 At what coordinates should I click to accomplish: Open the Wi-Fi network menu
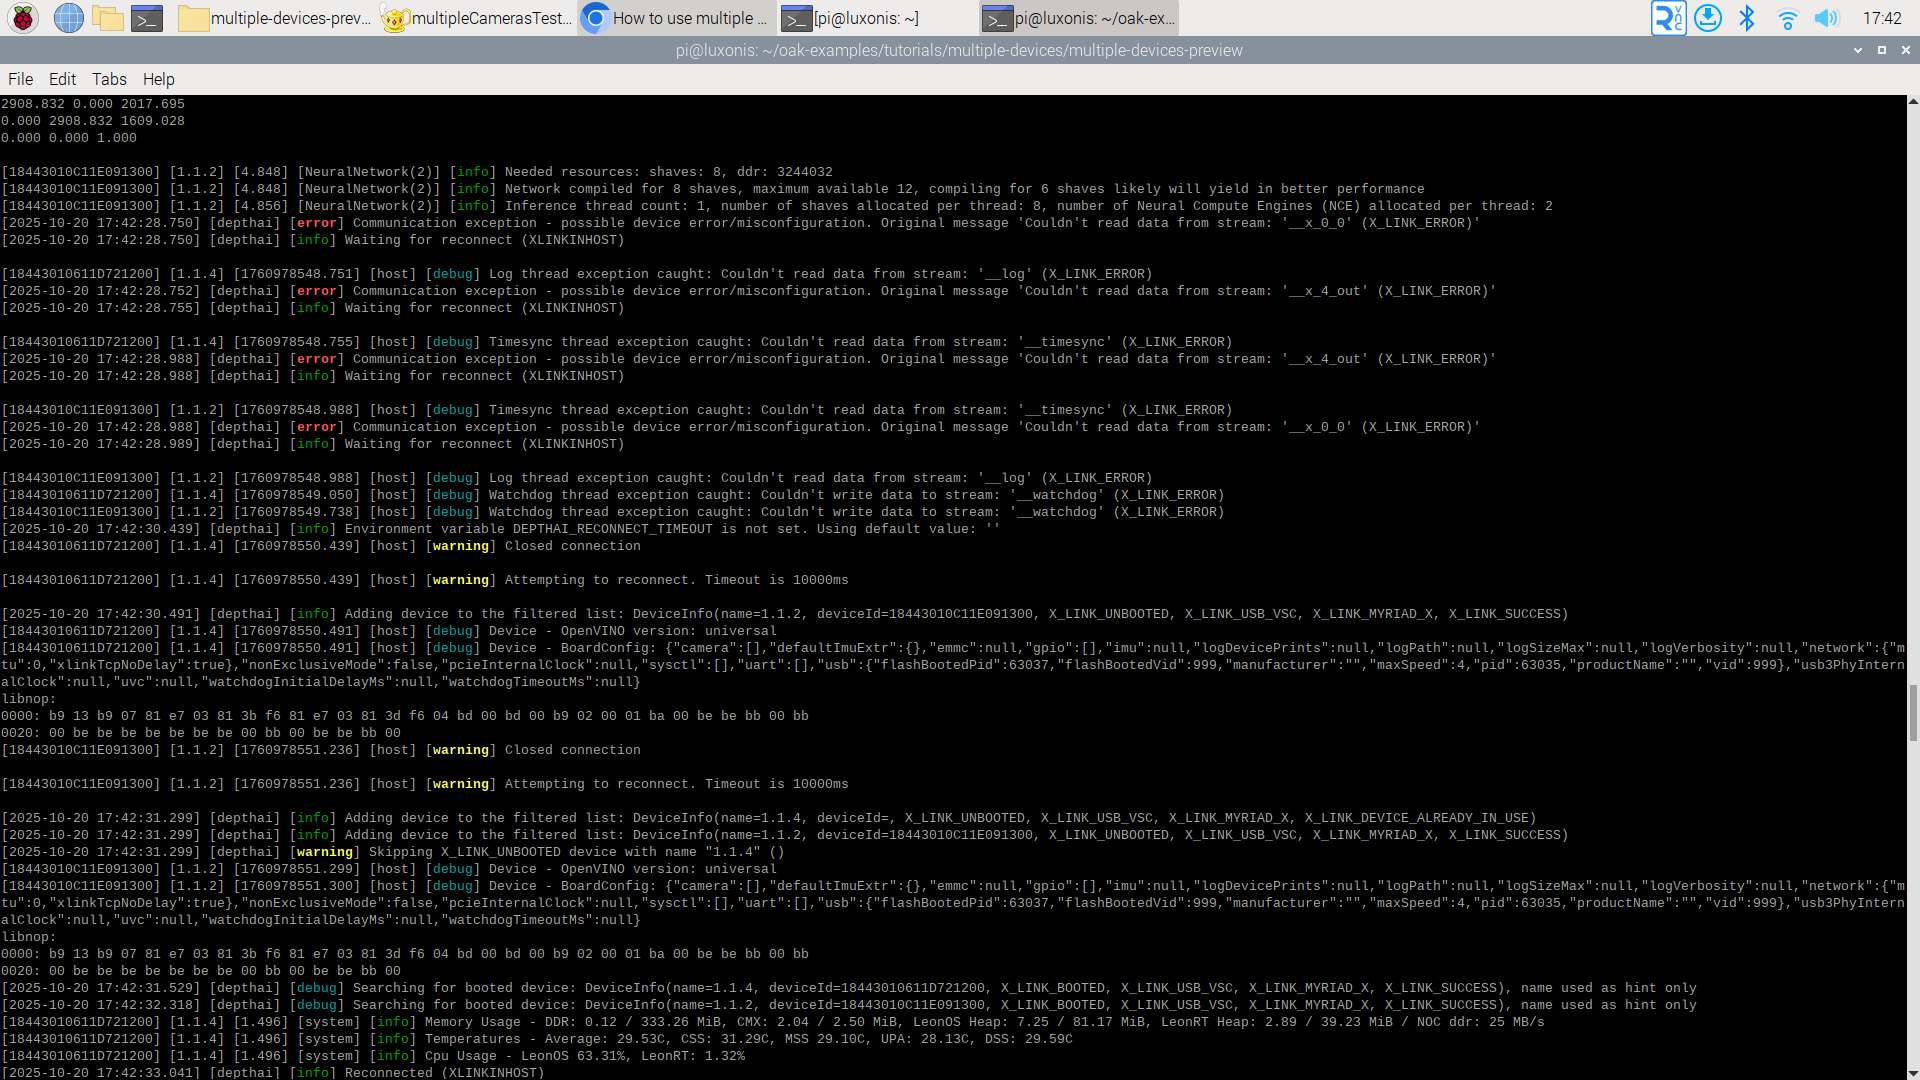(1787, 18)
